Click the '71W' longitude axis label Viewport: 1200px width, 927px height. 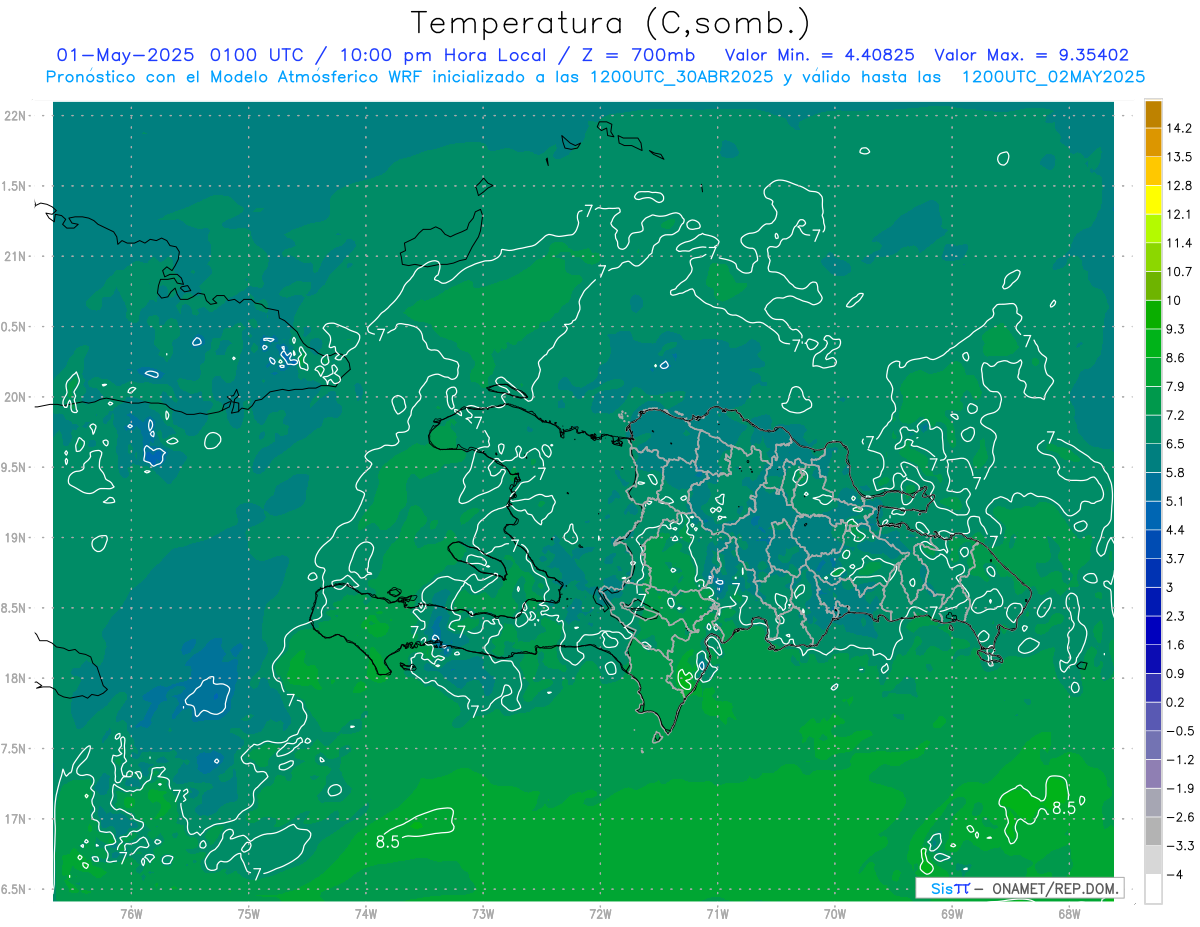[717, 913]
